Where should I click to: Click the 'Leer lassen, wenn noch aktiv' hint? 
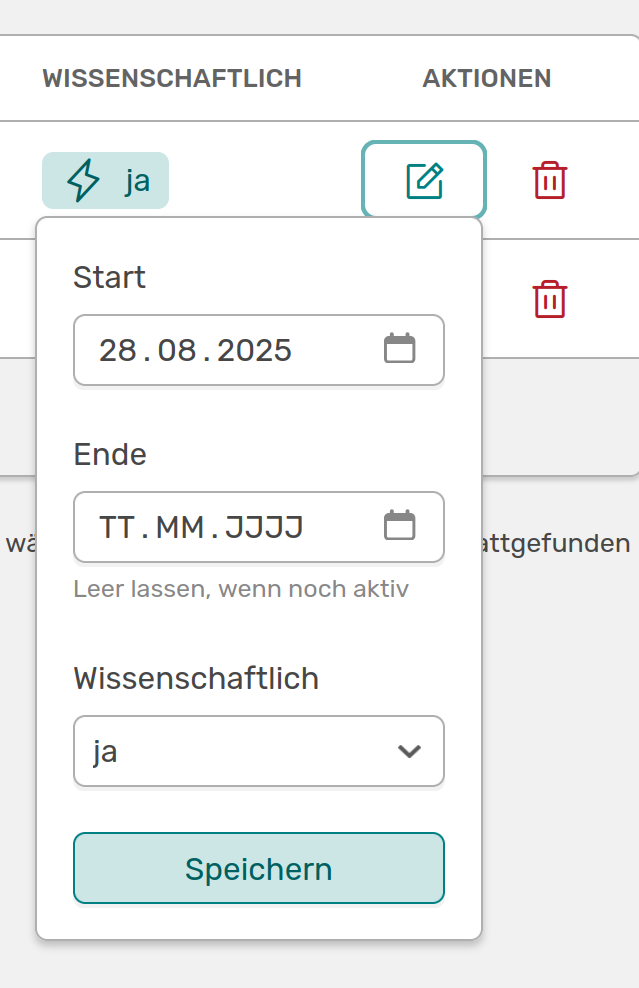coord(241,588)
